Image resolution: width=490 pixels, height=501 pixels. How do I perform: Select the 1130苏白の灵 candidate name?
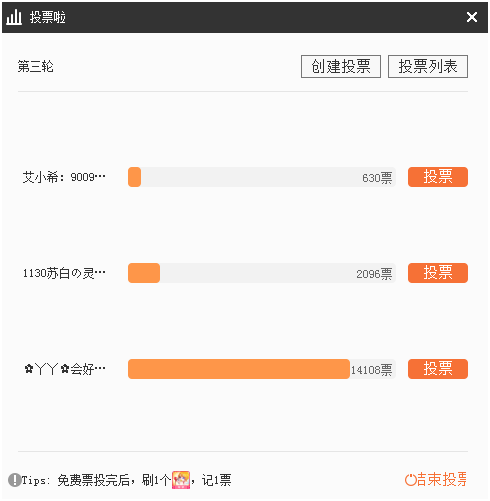pyautogui.click(x=64, y=273)
